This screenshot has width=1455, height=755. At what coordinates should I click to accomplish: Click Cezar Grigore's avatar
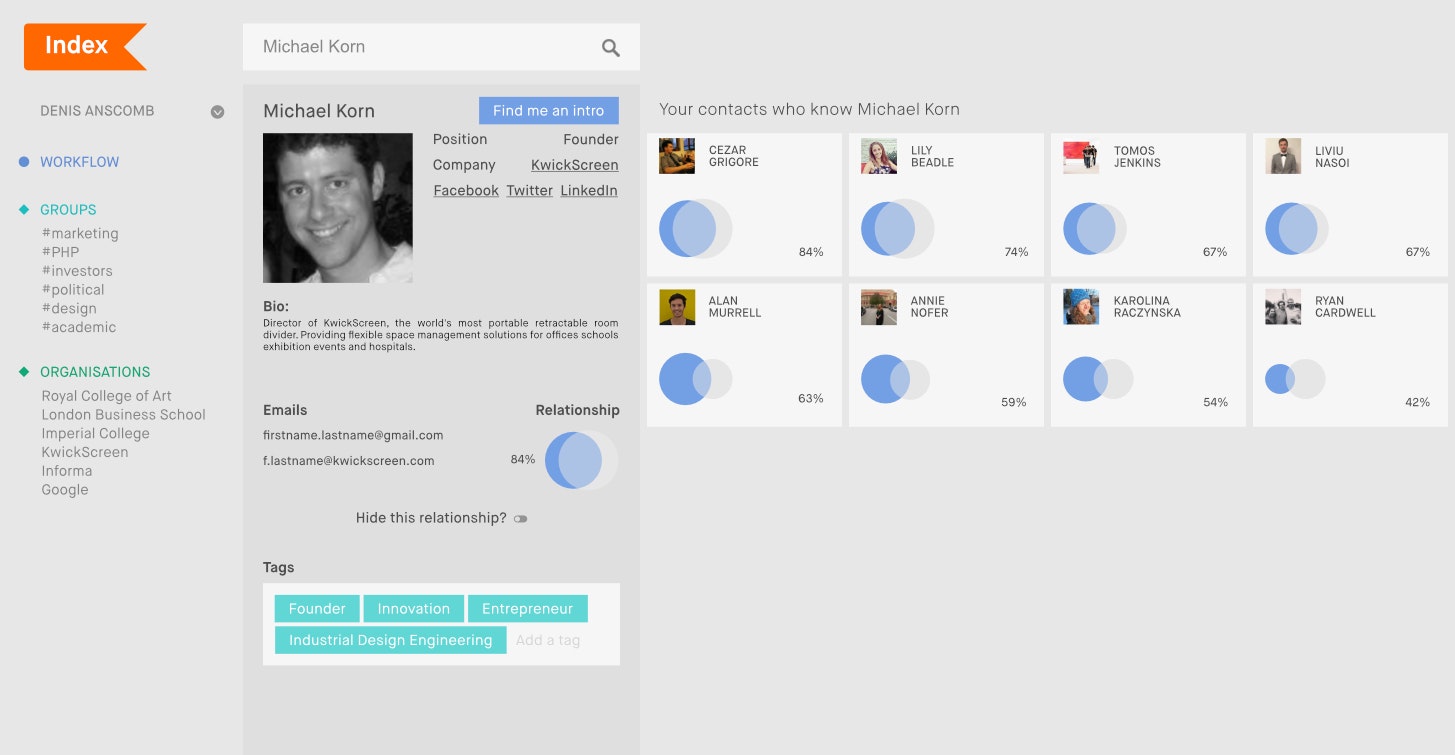coord(677,156)
